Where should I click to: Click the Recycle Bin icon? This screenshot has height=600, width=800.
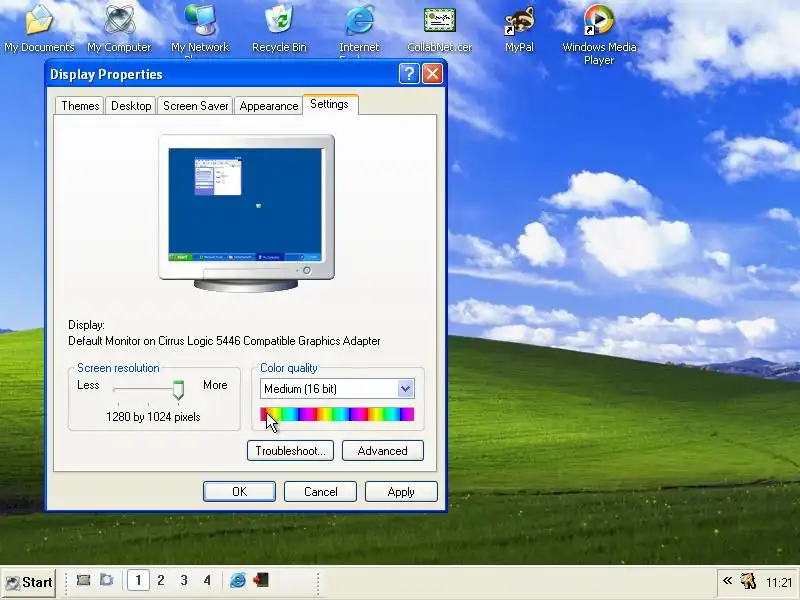tap(279, 28)
